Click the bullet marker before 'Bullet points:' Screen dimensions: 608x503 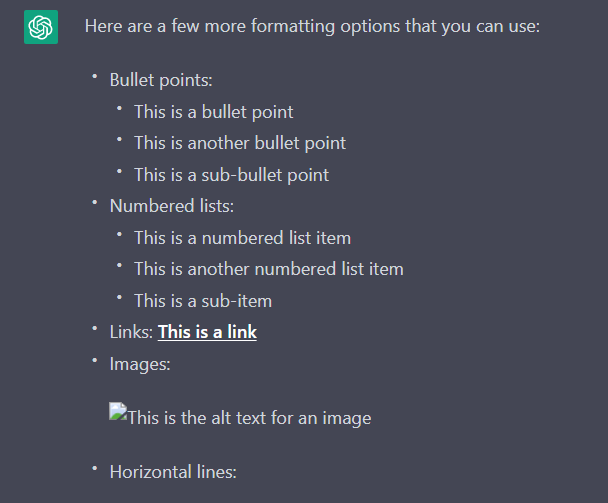click(95, 76)
